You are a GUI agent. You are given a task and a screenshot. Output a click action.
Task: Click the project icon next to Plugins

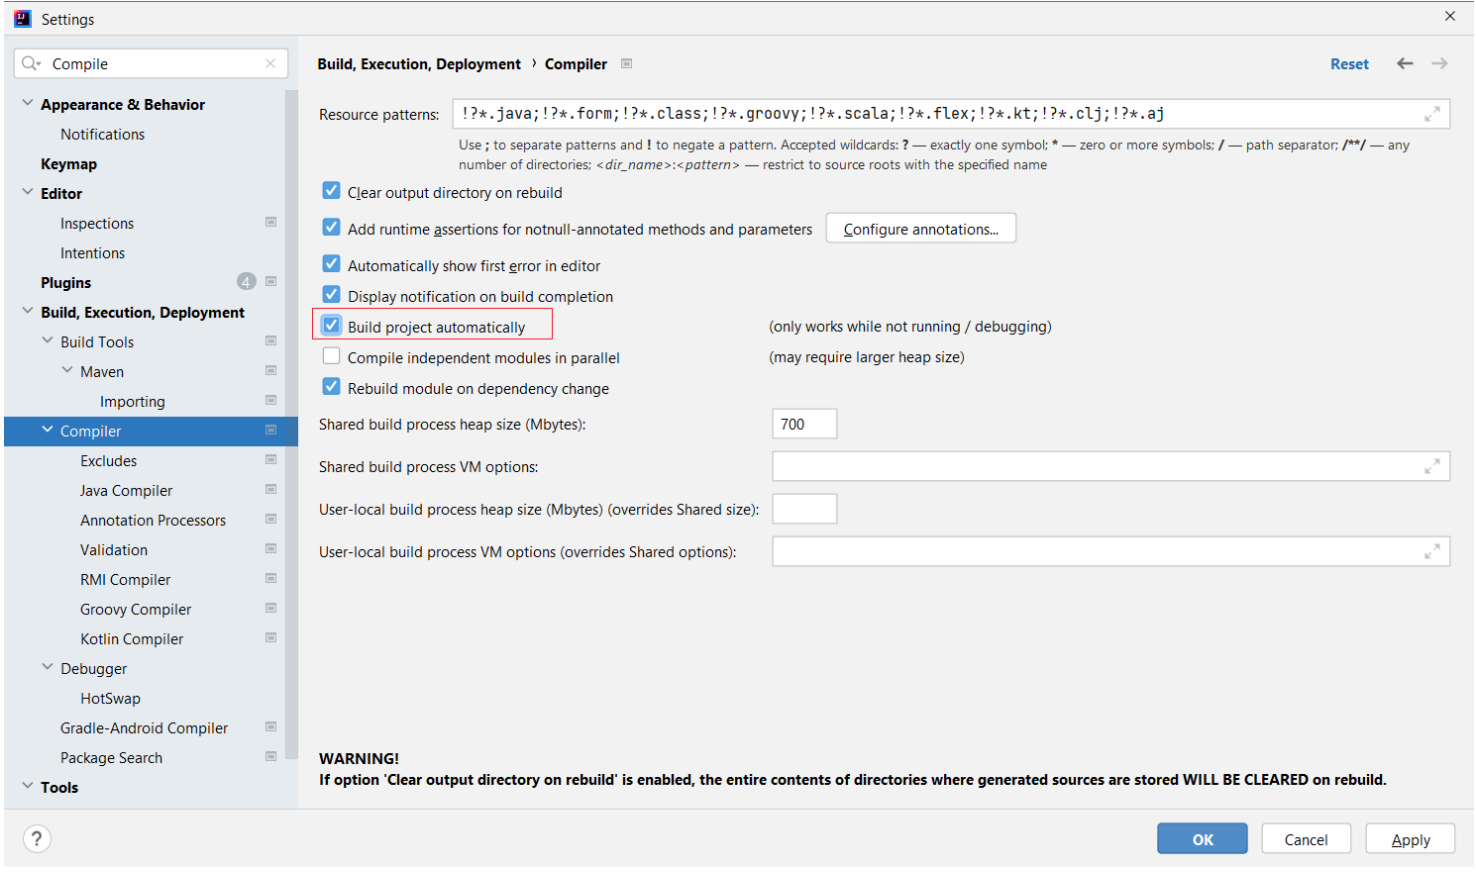271,281
